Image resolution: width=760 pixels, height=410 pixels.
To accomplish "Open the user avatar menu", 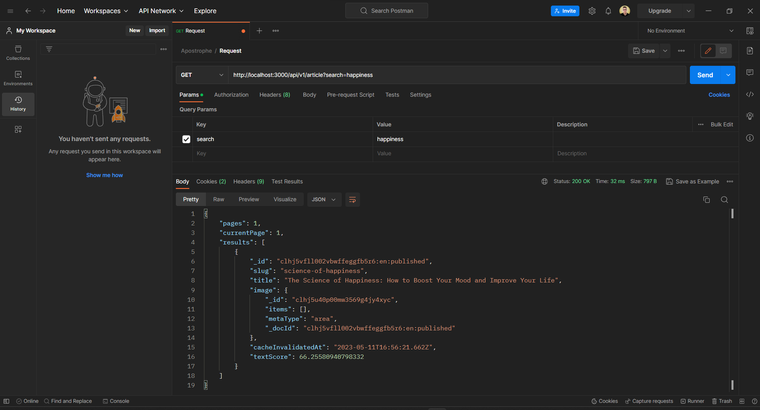I will click(625, 11).
